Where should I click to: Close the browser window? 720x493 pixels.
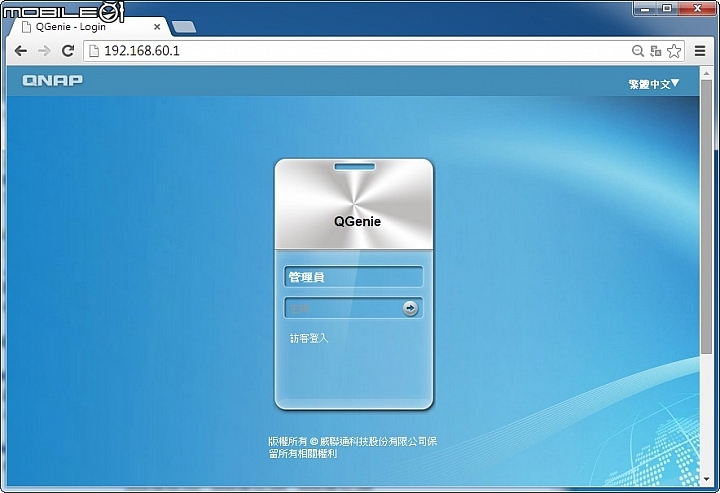[x=697, y=9]
